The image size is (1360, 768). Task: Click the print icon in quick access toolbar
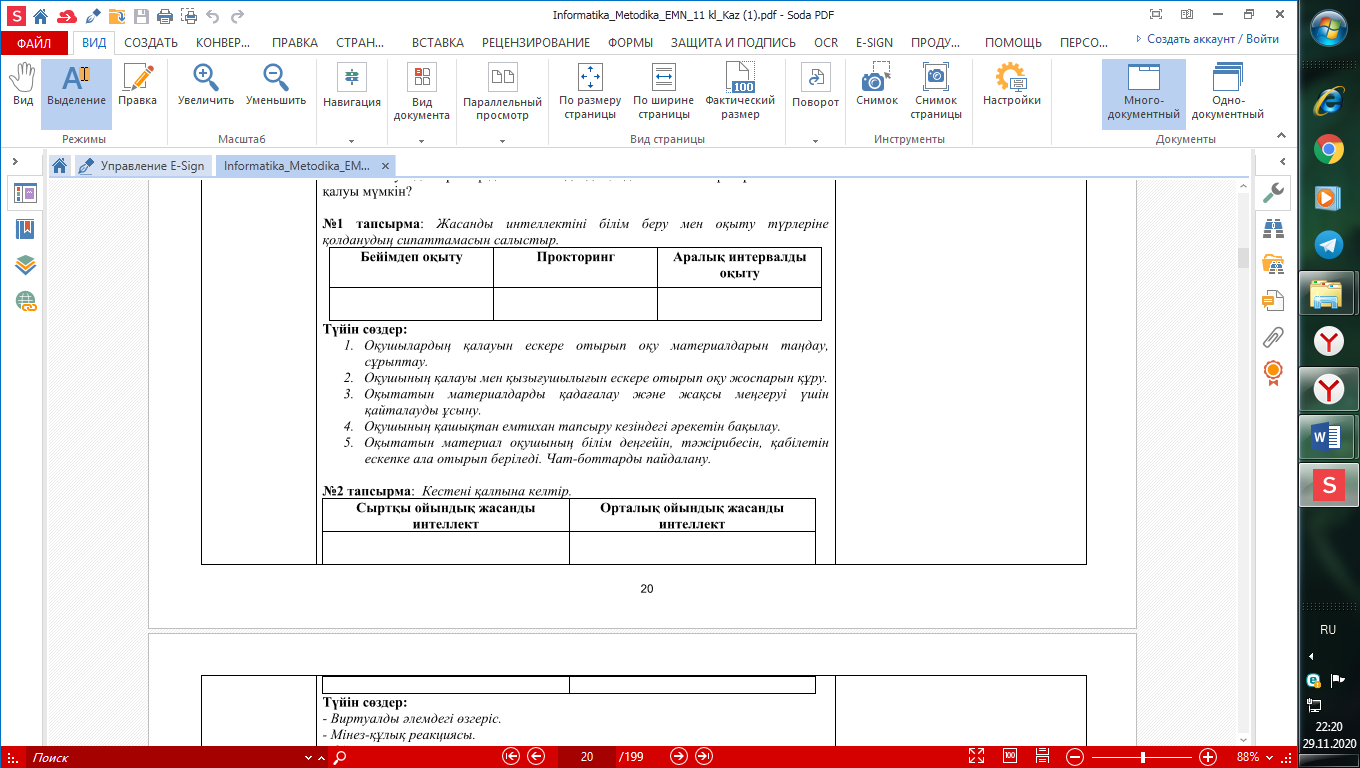(x=163, y=16)
